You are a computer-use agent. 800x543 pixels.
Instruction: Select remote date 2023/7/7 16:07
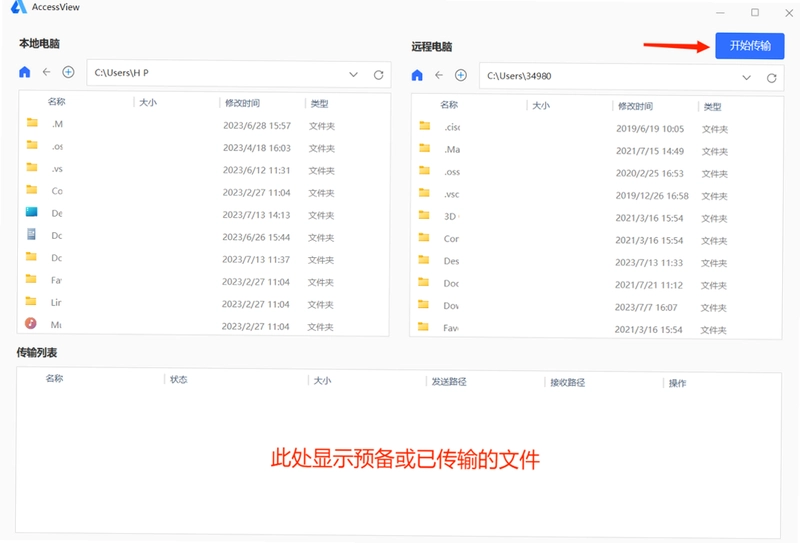[x=646, y=307]
